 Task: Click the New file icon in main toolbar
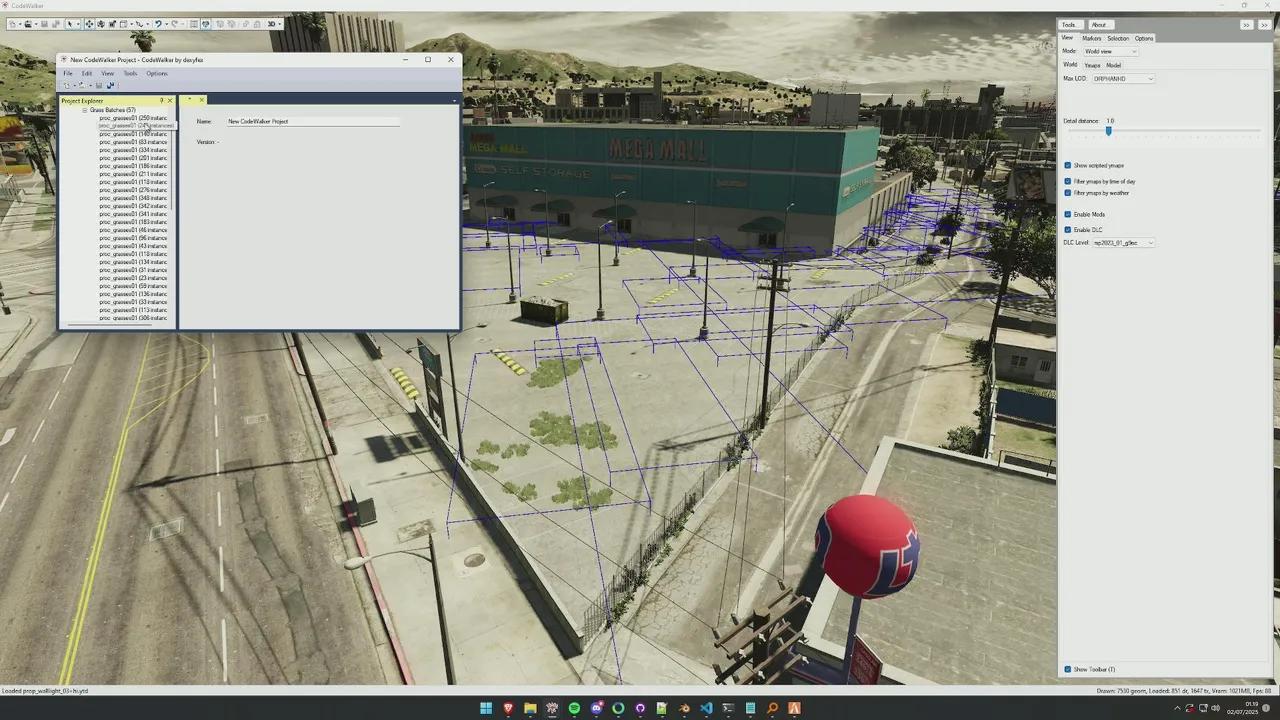13,24
